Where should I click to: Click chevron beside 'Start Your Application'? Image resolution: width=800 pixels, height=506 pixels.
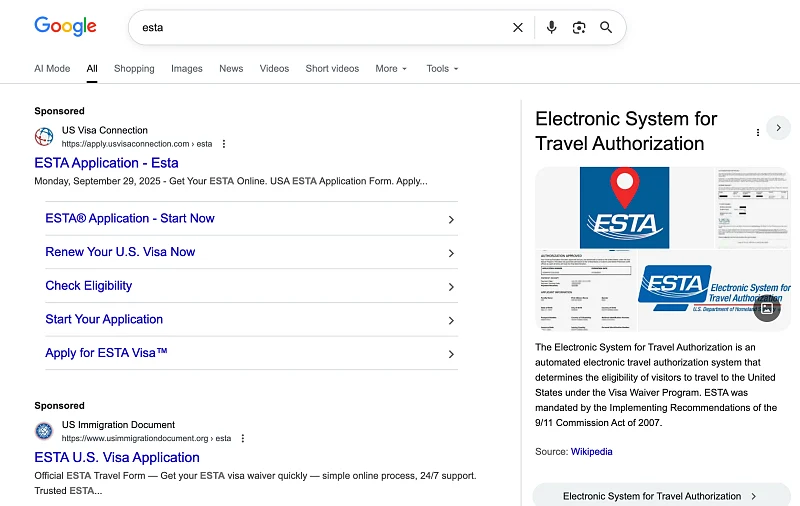click(x=451, y=320)
